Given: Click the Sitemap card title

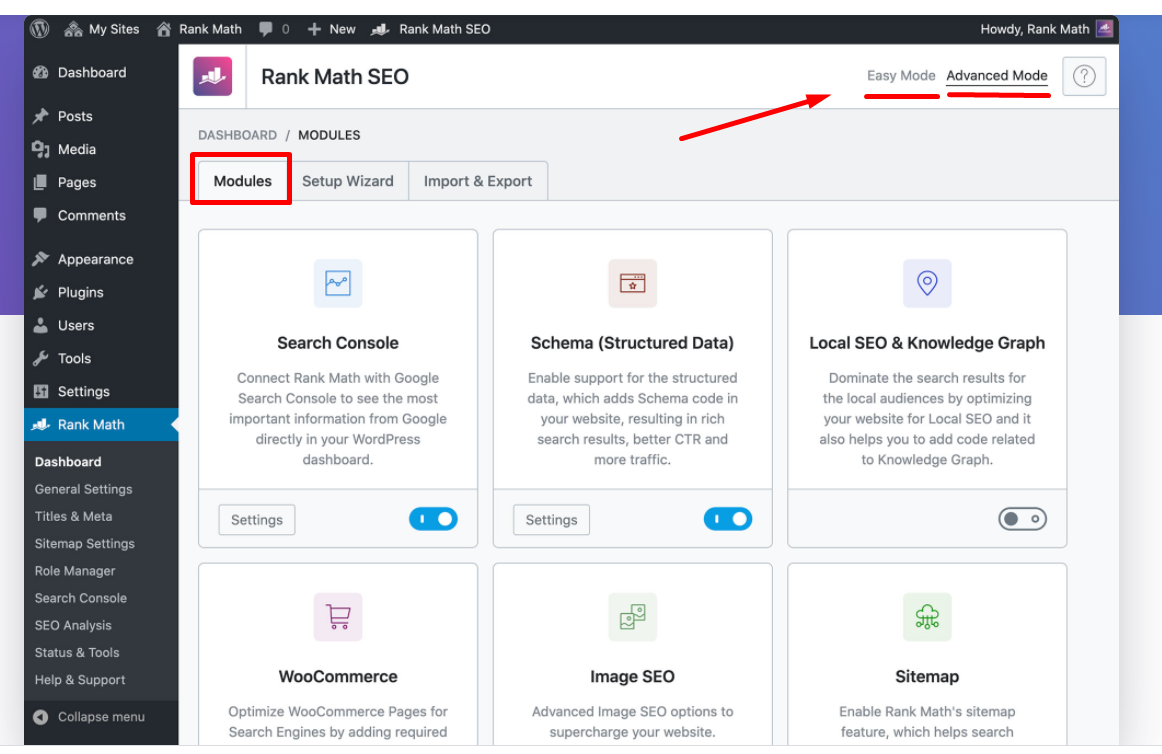Looking at the screenshot, I should pos(927,677).
